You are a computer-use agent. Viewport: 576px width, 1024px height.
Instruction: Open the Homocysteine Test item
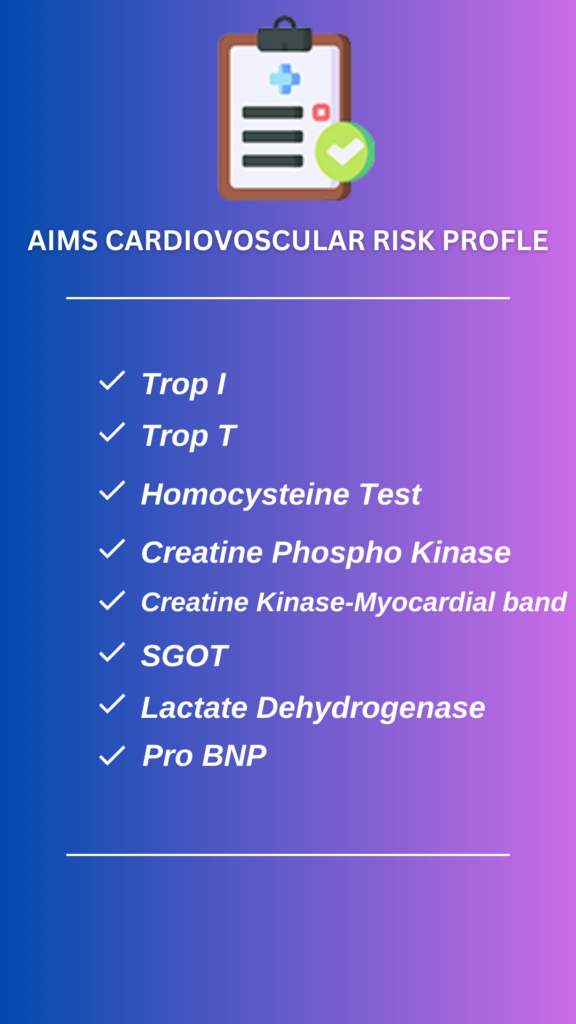pos(281,494)
